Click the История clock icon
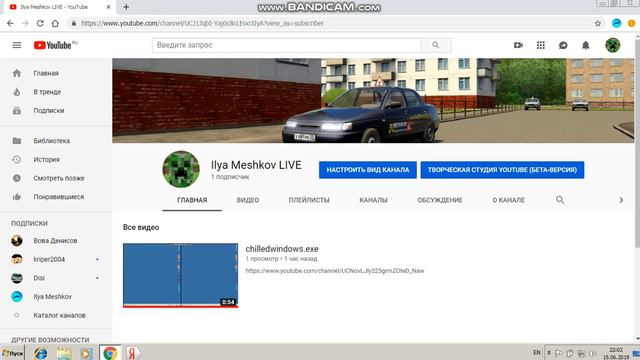This screenshot has height=360, width=640. (17, 159)
